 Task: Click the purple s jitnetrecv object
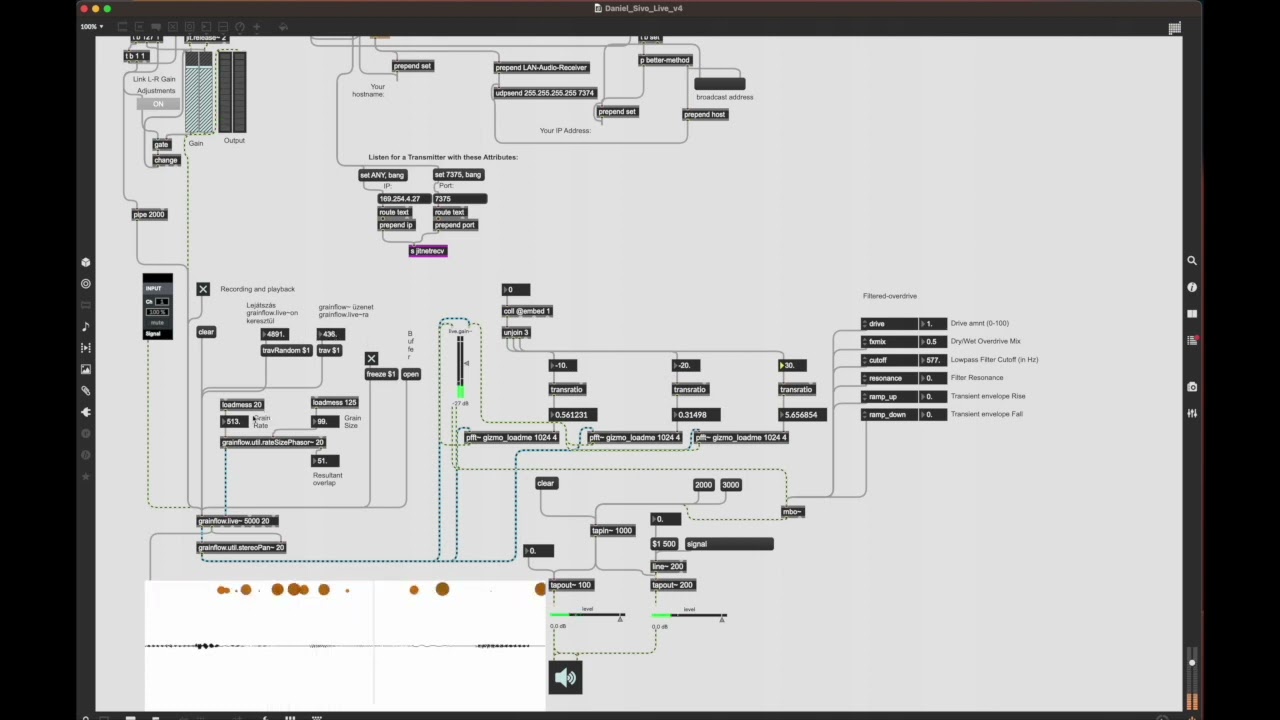tap(428, 251)
